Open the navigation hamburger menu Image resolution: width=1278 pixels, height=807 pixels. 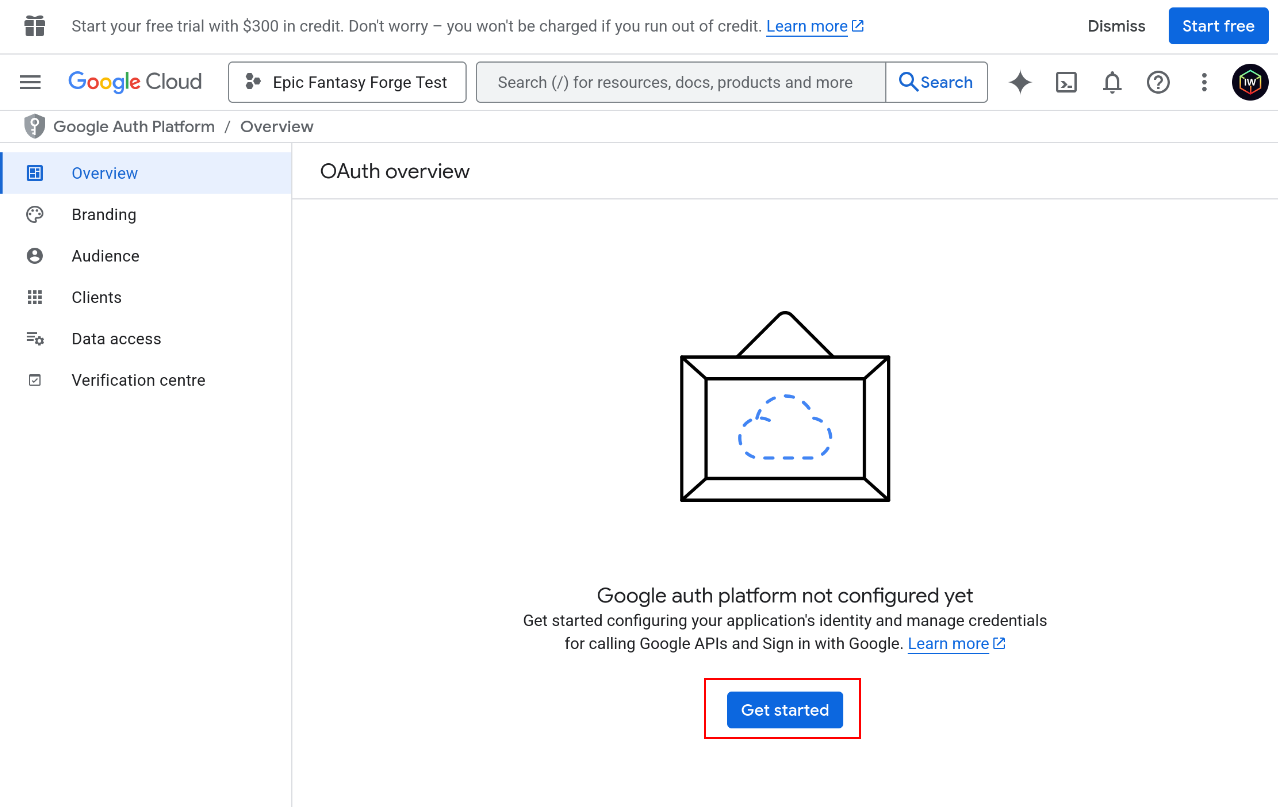point(30,82)
